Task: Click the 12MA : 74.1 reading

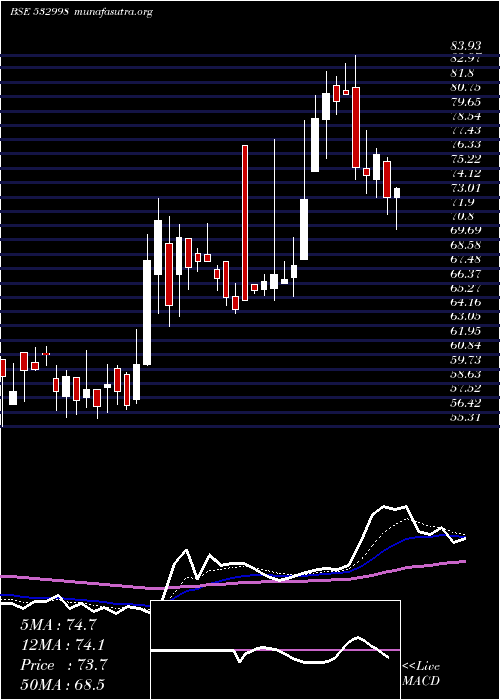Action: (x=64, y=645)
